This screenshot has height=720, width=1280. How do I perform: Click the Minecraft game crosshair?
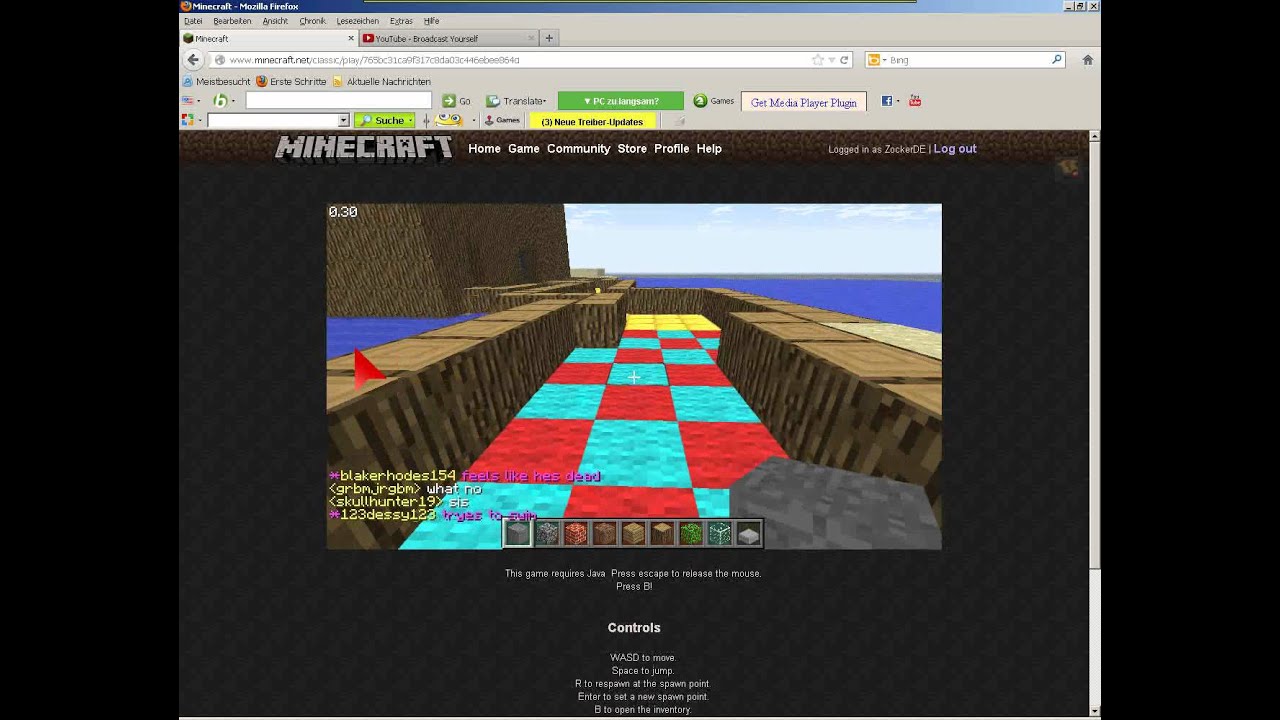(x=633, y=377)
